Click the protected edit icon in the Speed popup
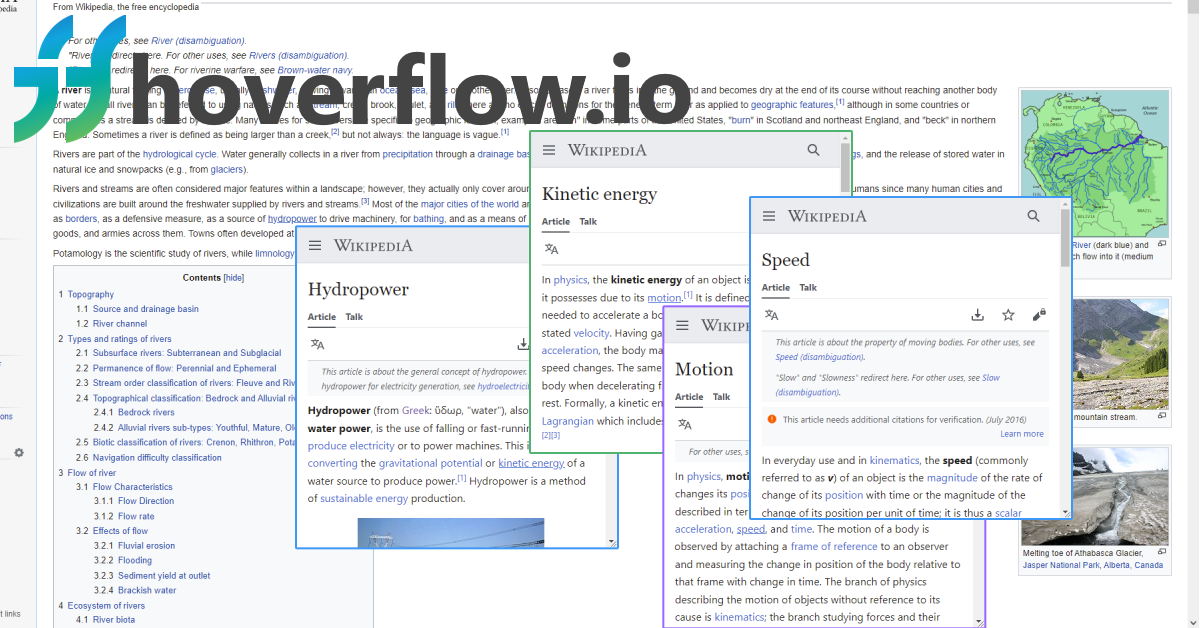 click(x=1039, y=315)
